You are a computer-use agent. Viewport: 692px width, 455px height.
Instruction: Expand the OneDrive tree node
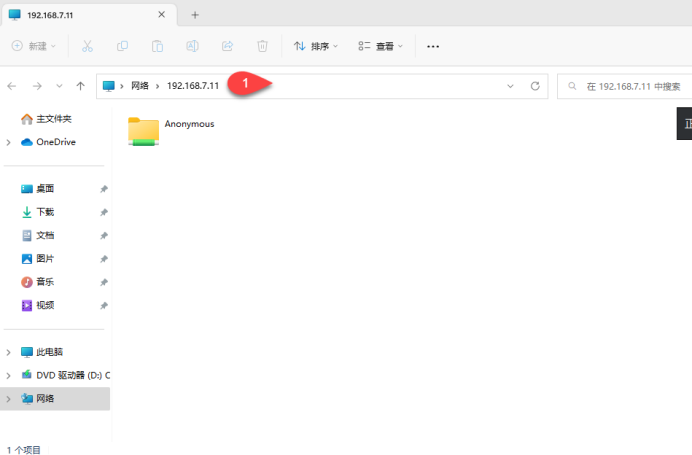coord(9,142)
